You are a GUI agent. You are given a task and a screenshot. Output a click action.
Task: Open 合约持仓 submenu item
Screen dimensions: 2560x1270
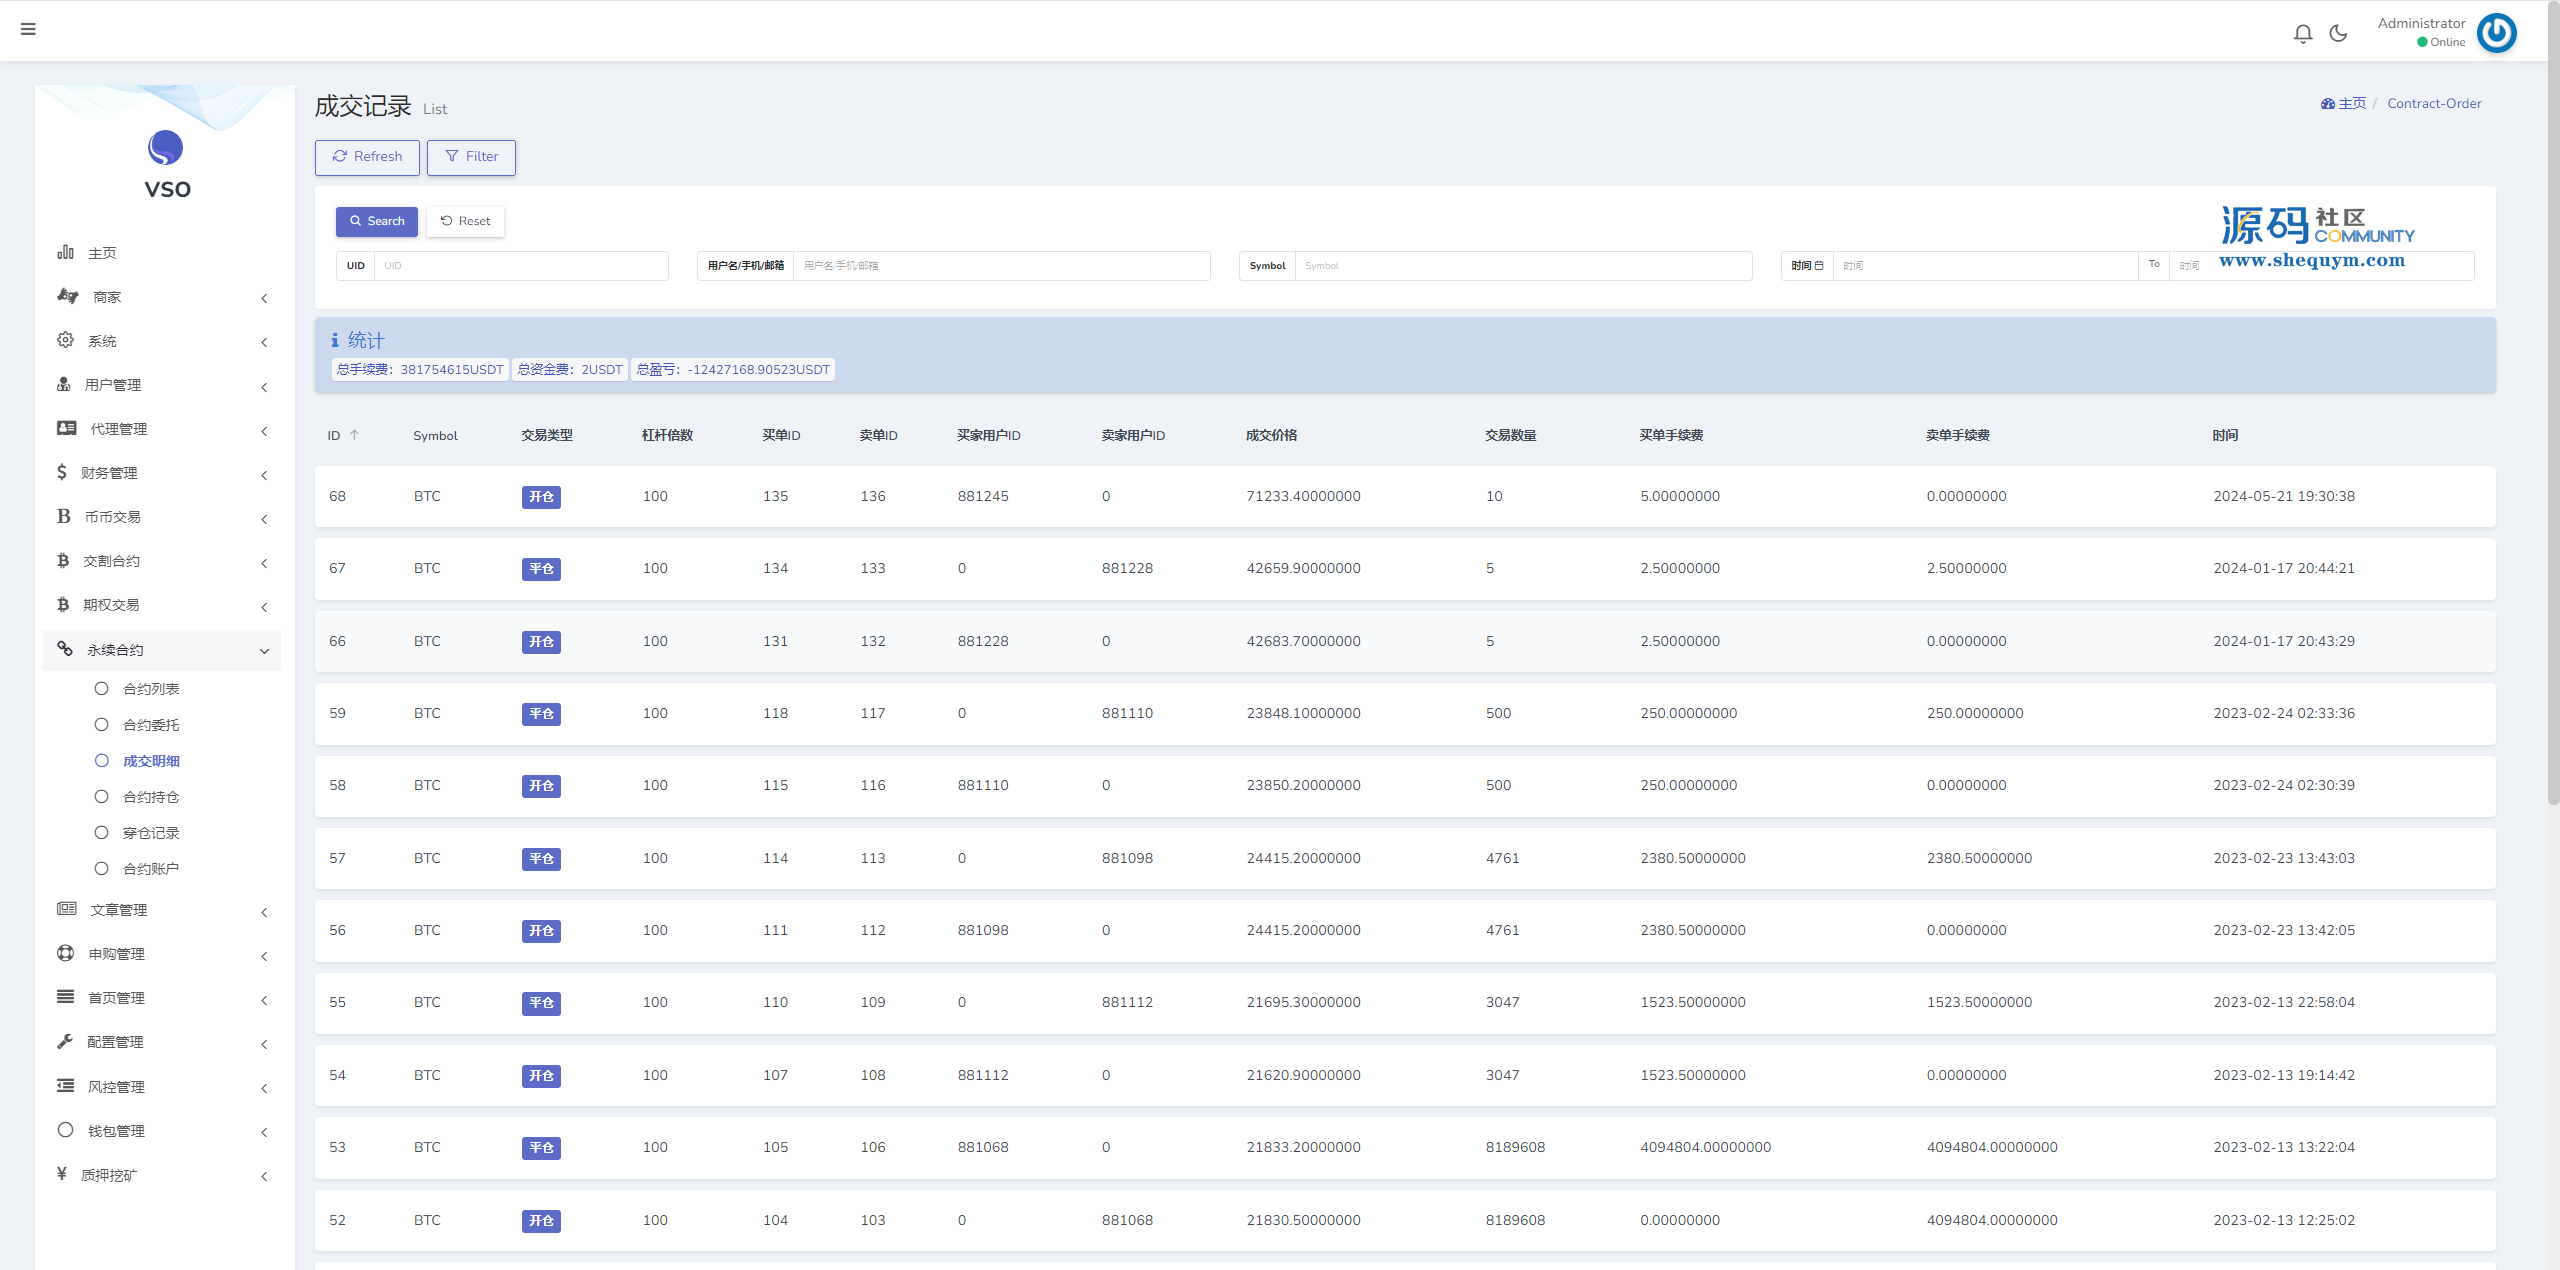151,797
